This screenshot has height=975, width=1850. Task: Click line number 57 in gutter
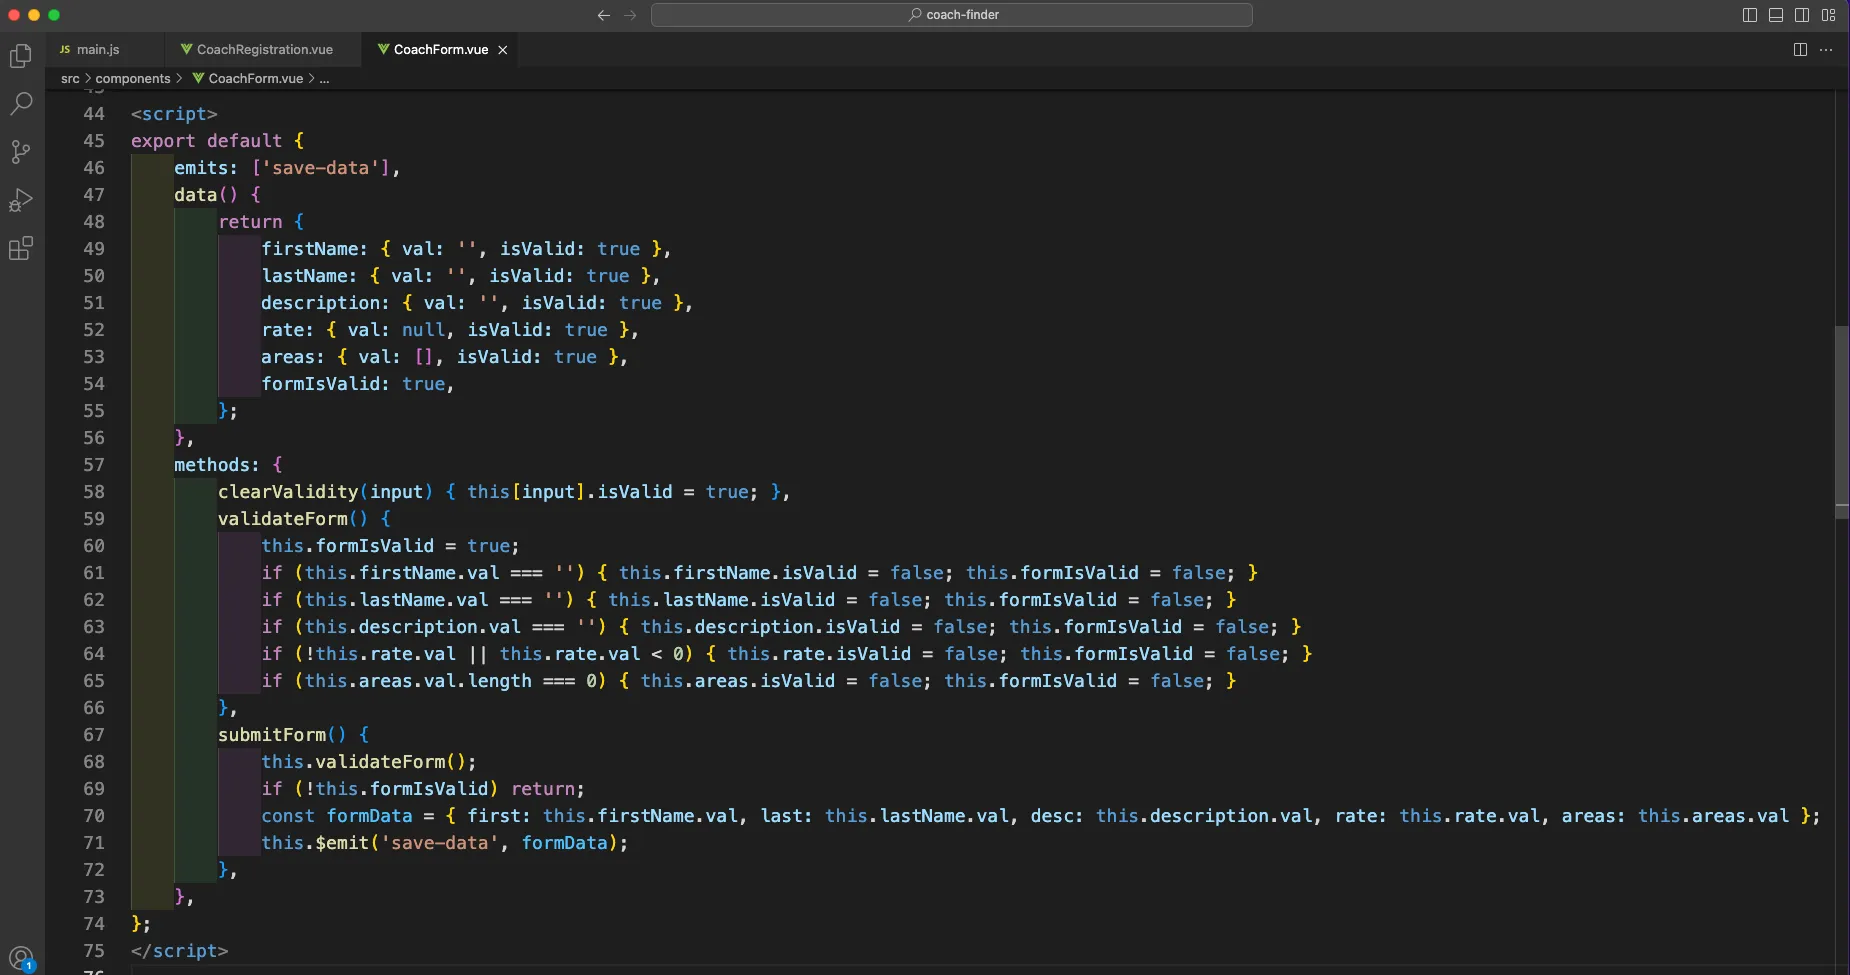click(94, 465)
